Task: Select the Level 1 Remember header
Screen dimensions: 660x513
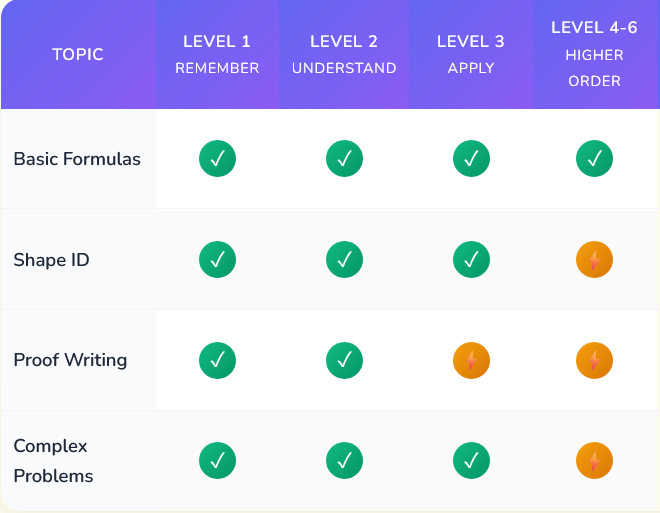Action: 217,54
